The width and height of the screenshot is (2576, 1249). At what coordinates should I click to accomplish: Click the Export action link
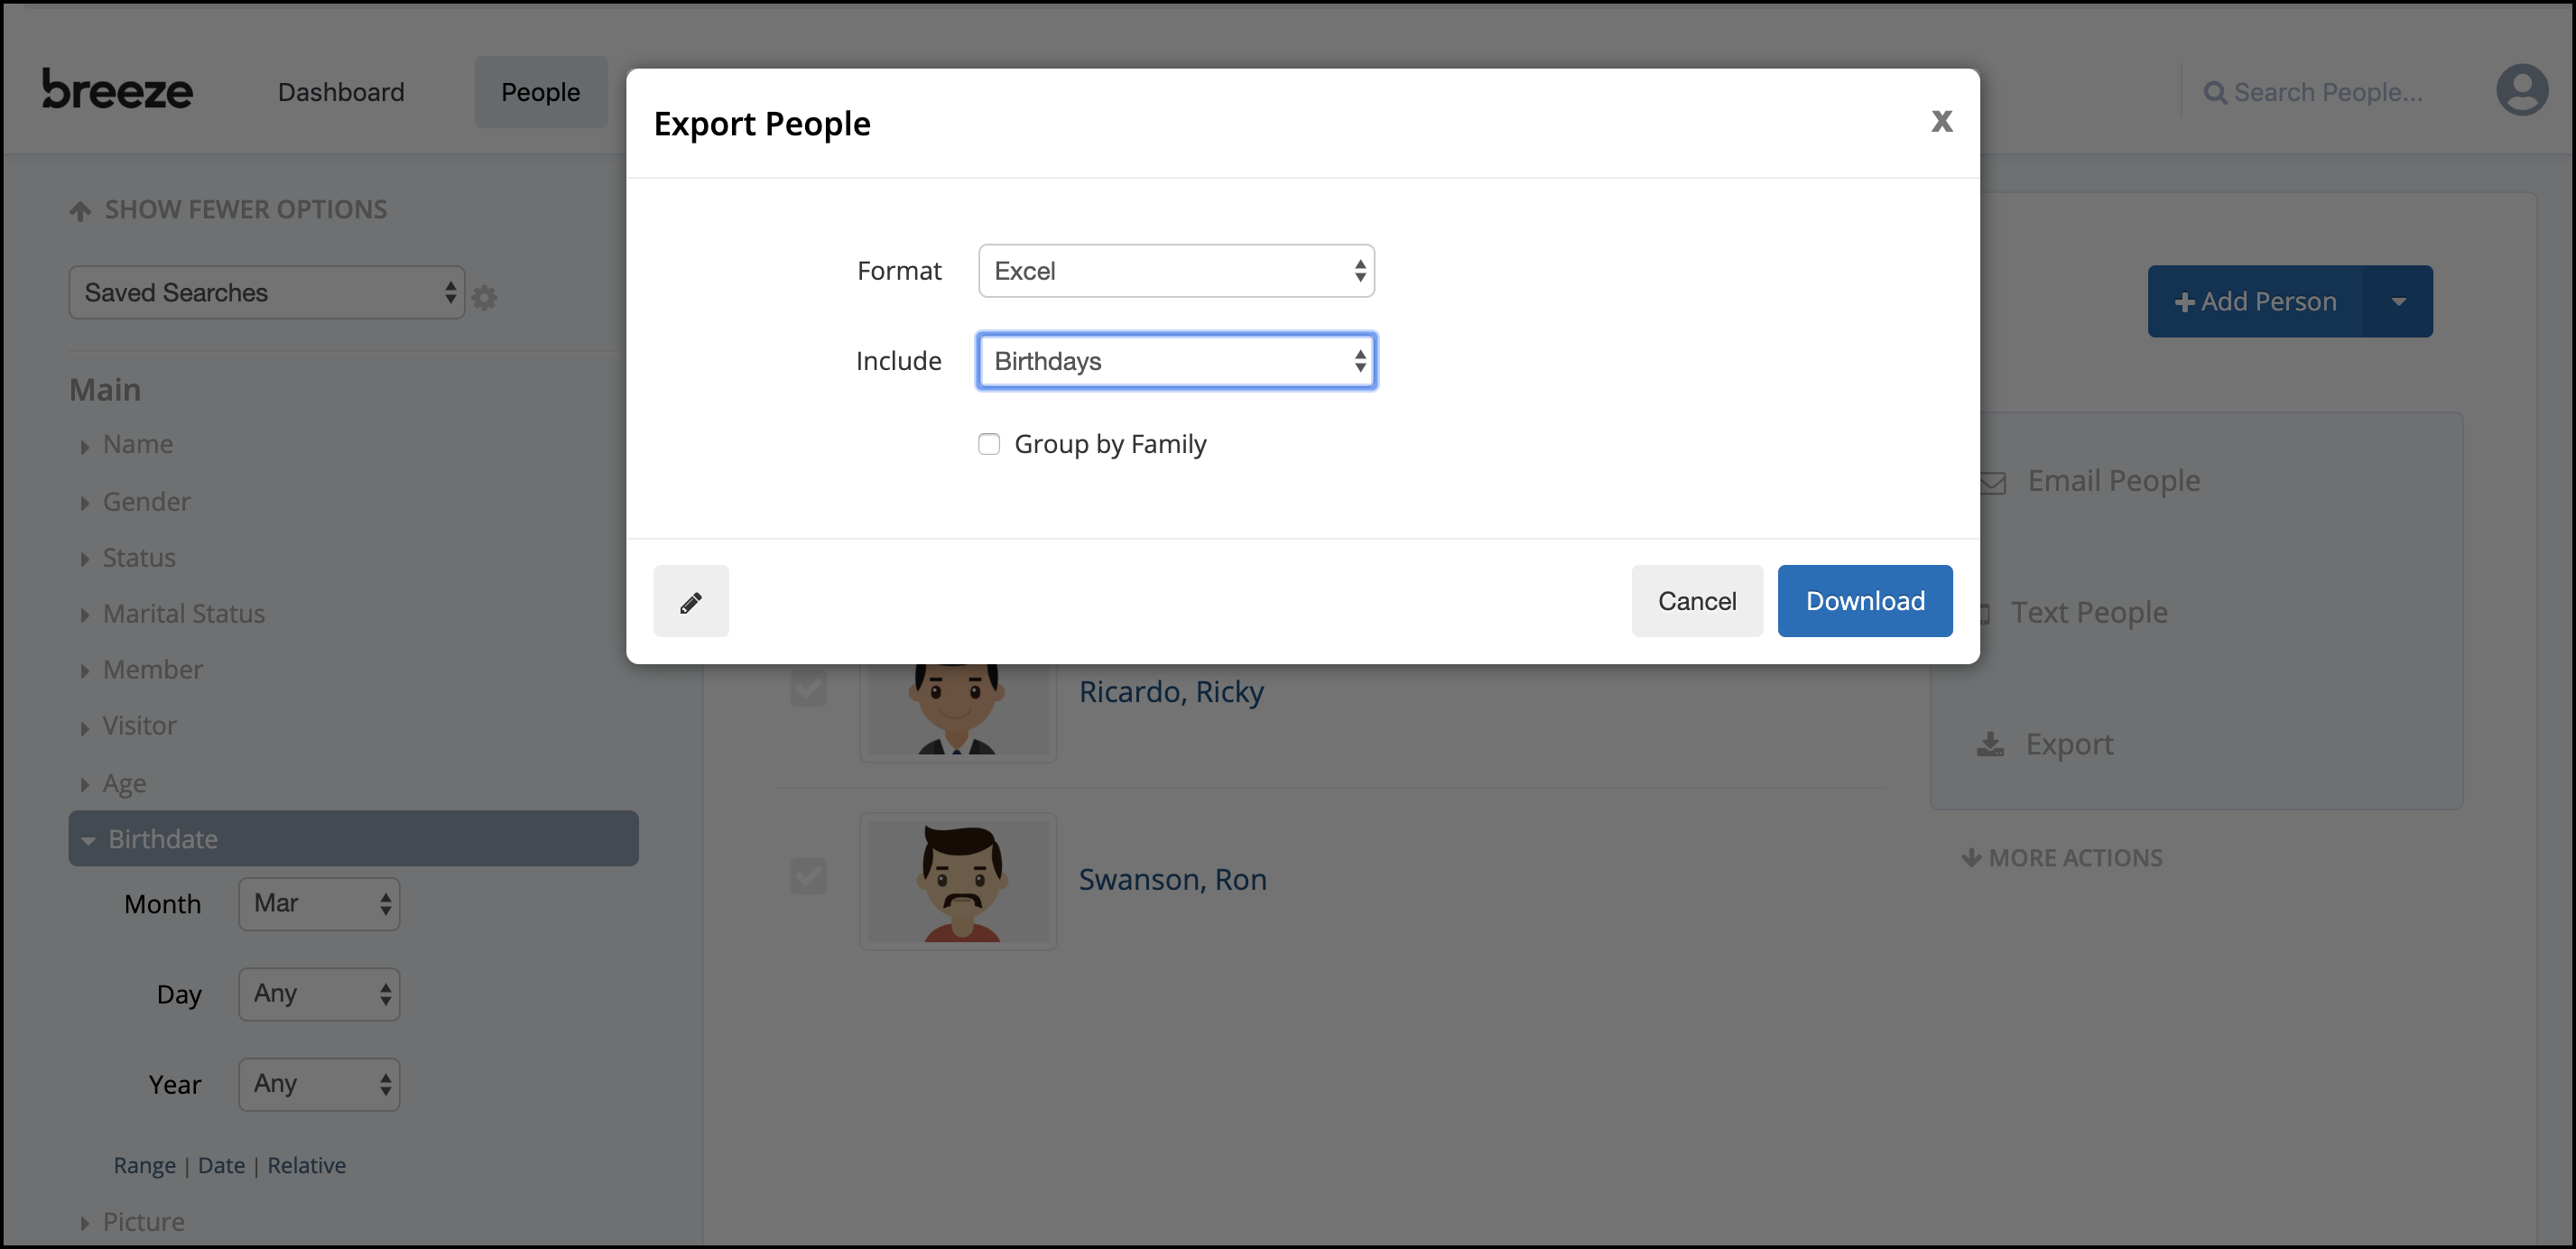click(2068, 744)
